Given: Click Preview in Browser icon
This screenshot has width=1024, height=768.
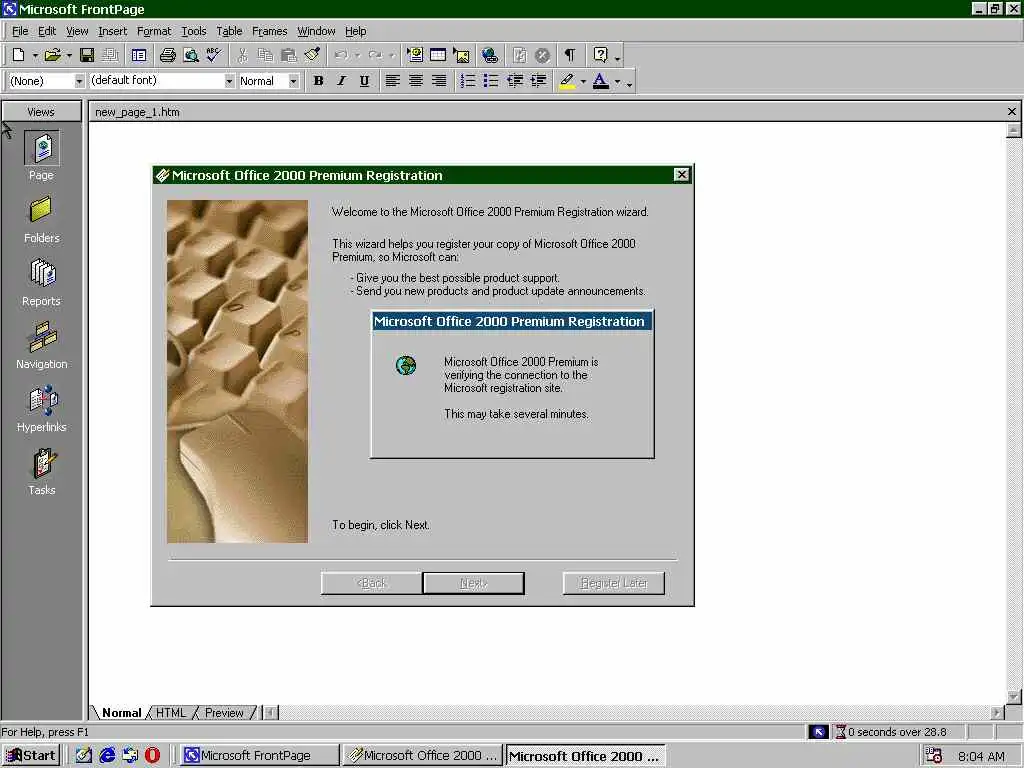Looking at the screenshot, I should [191, 56].
